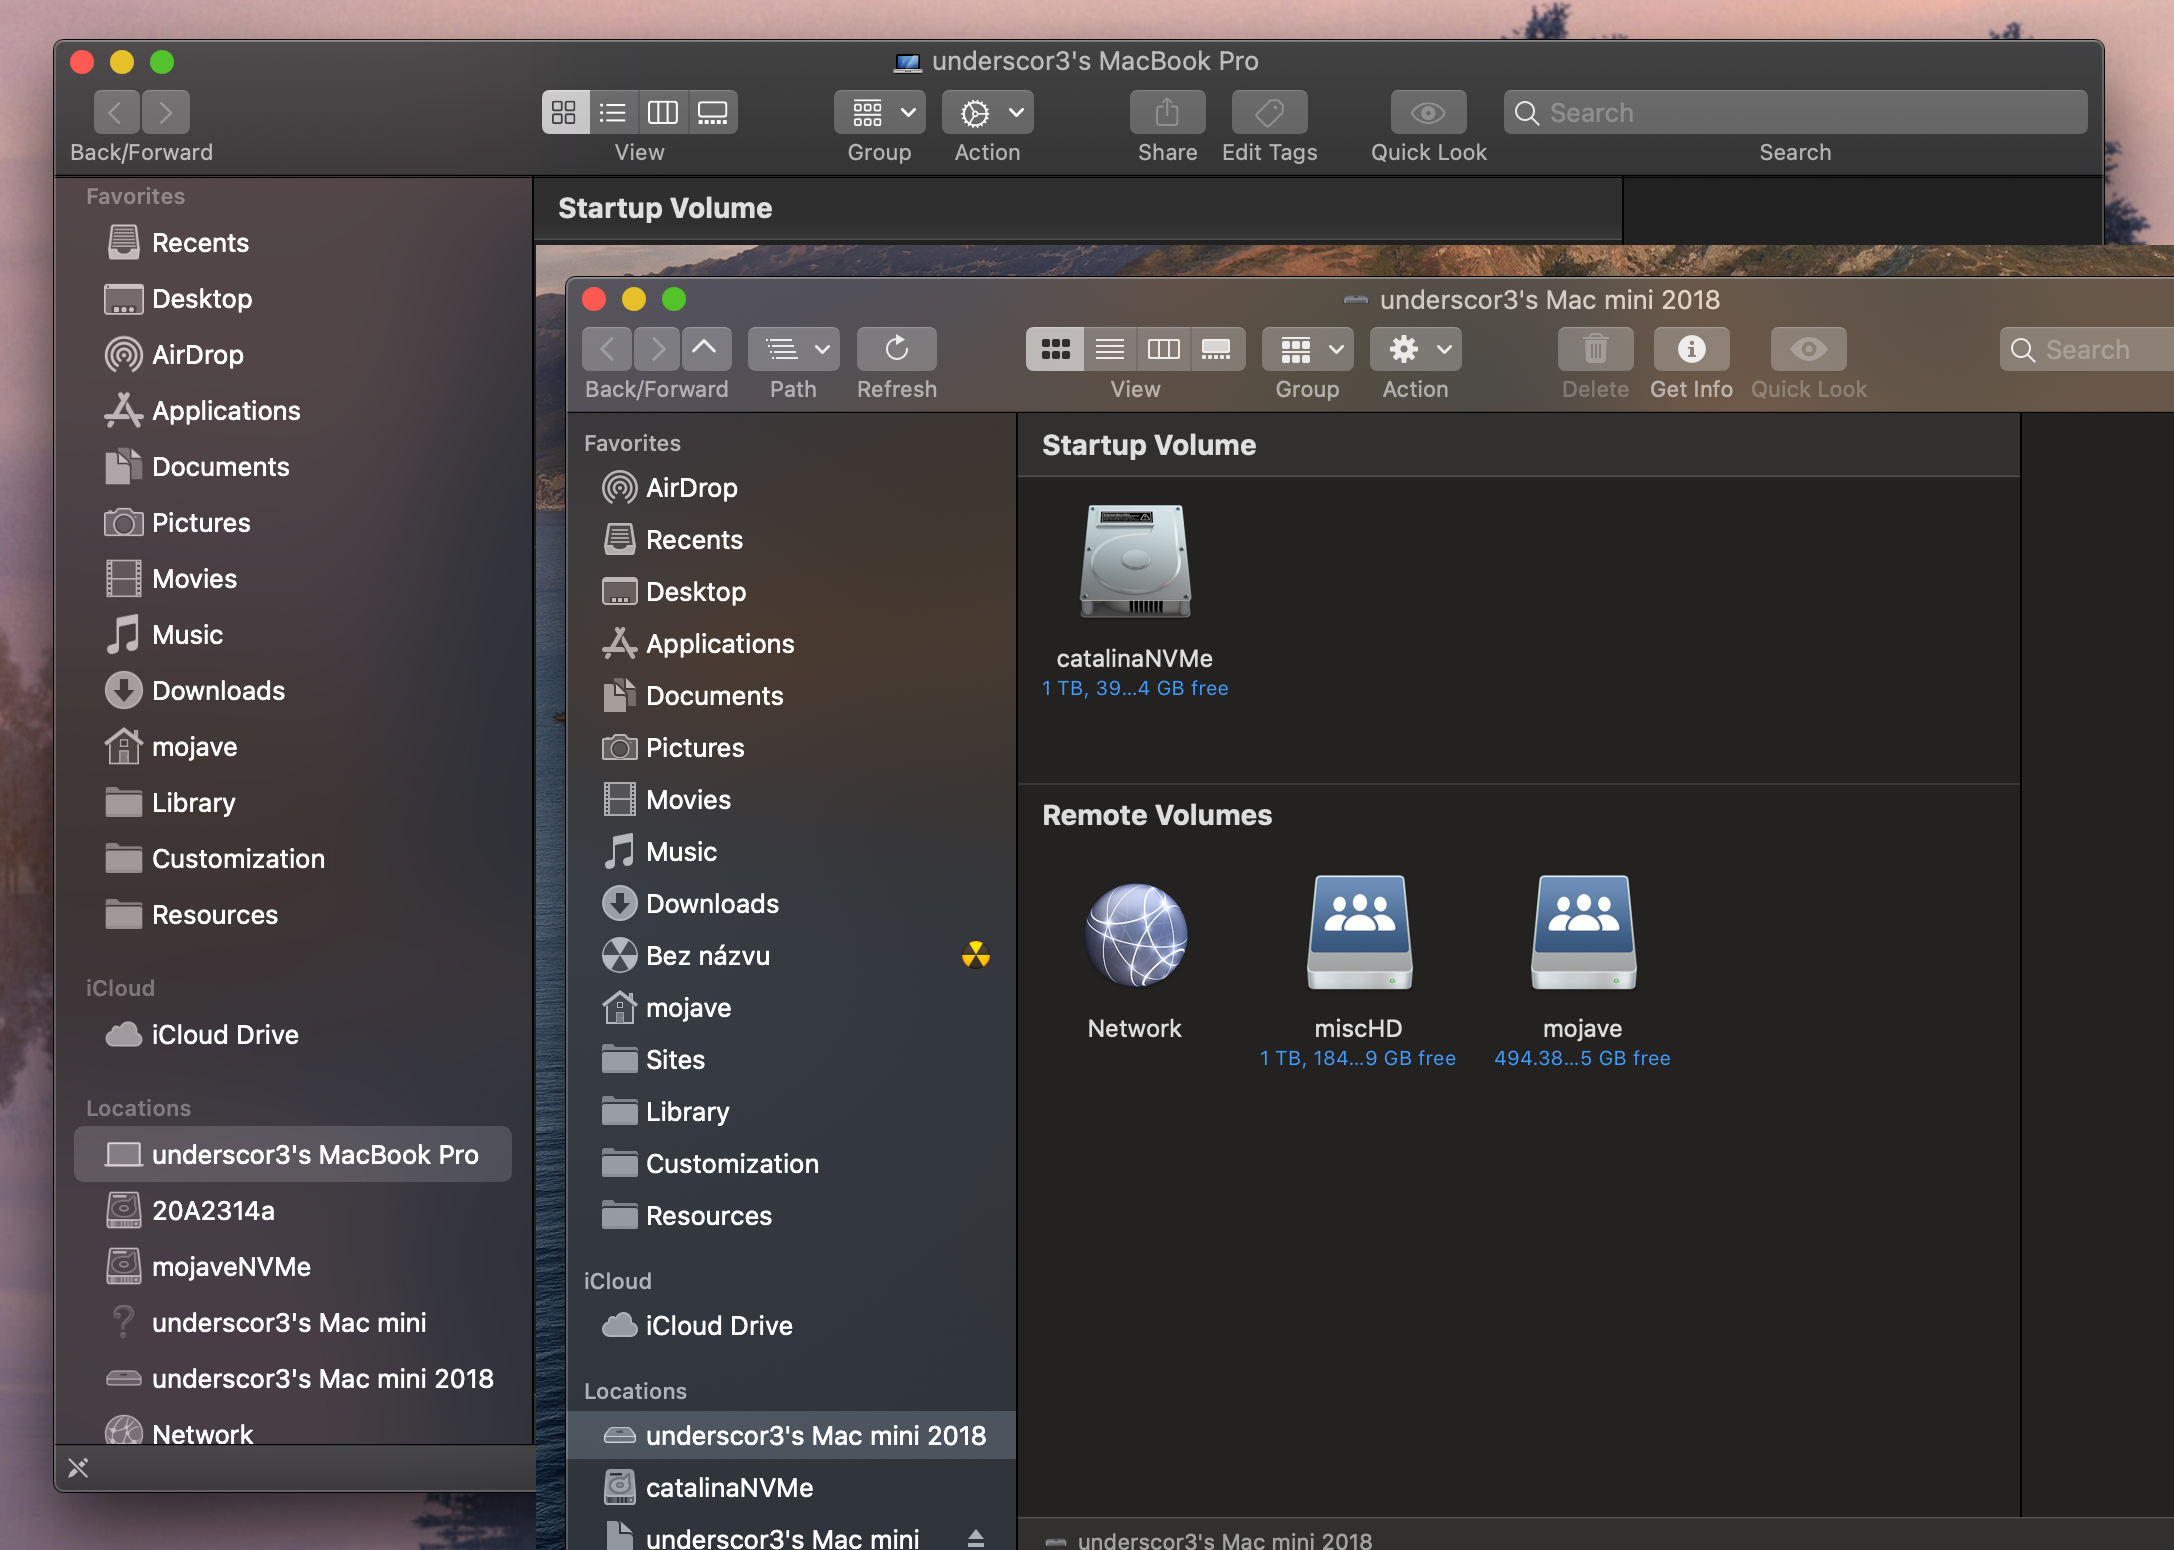Click the Edit Tags icon
This screenshot has height=1550, width=2174.
point(1269,112)
